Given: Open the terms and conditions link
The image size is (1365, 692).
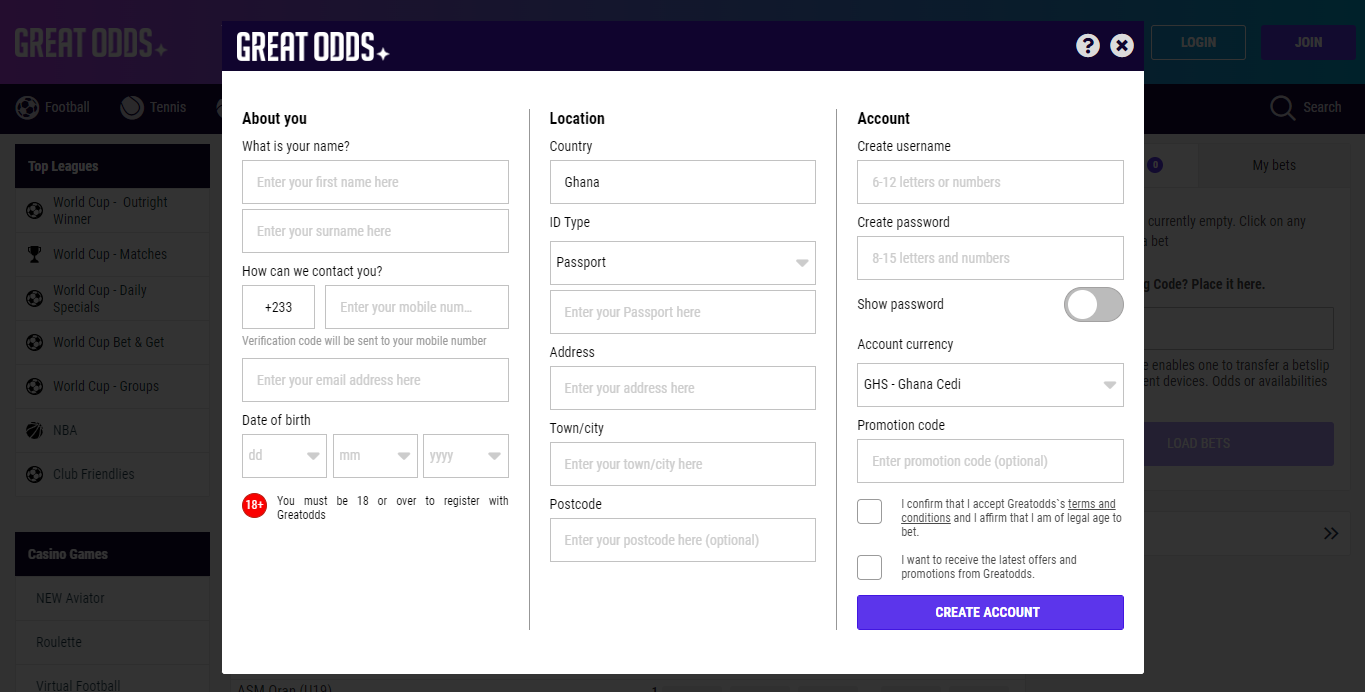Looking at the screenshot, I should (1091, 504).
